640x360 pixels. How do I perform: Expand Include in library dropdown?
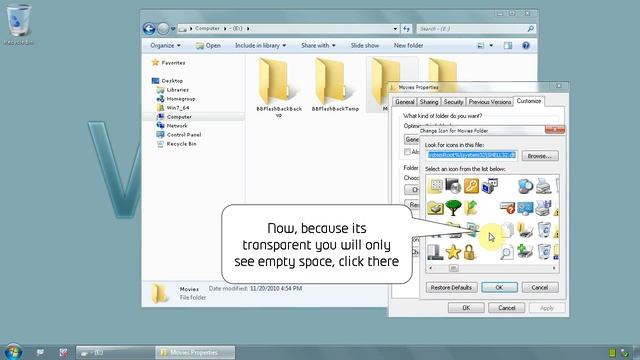point(260,45)
